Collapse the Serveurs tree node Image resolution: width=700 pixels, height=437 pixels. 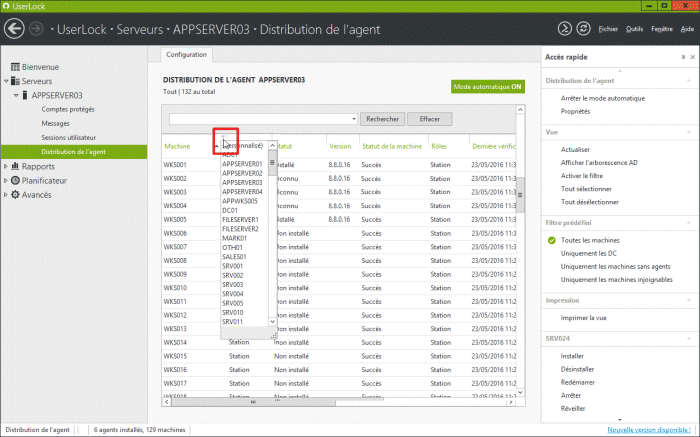coord(6,81)
